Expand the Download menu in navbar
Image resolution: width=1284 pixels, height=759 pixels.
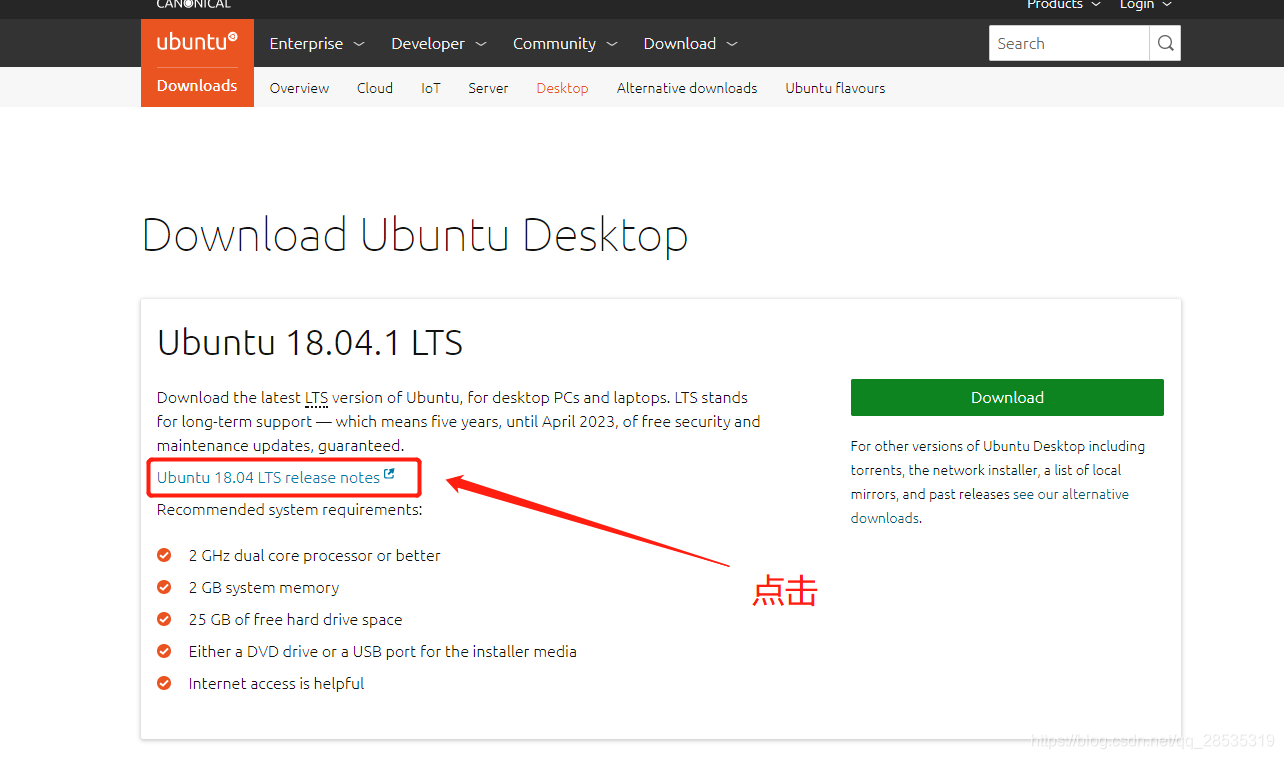690,43
